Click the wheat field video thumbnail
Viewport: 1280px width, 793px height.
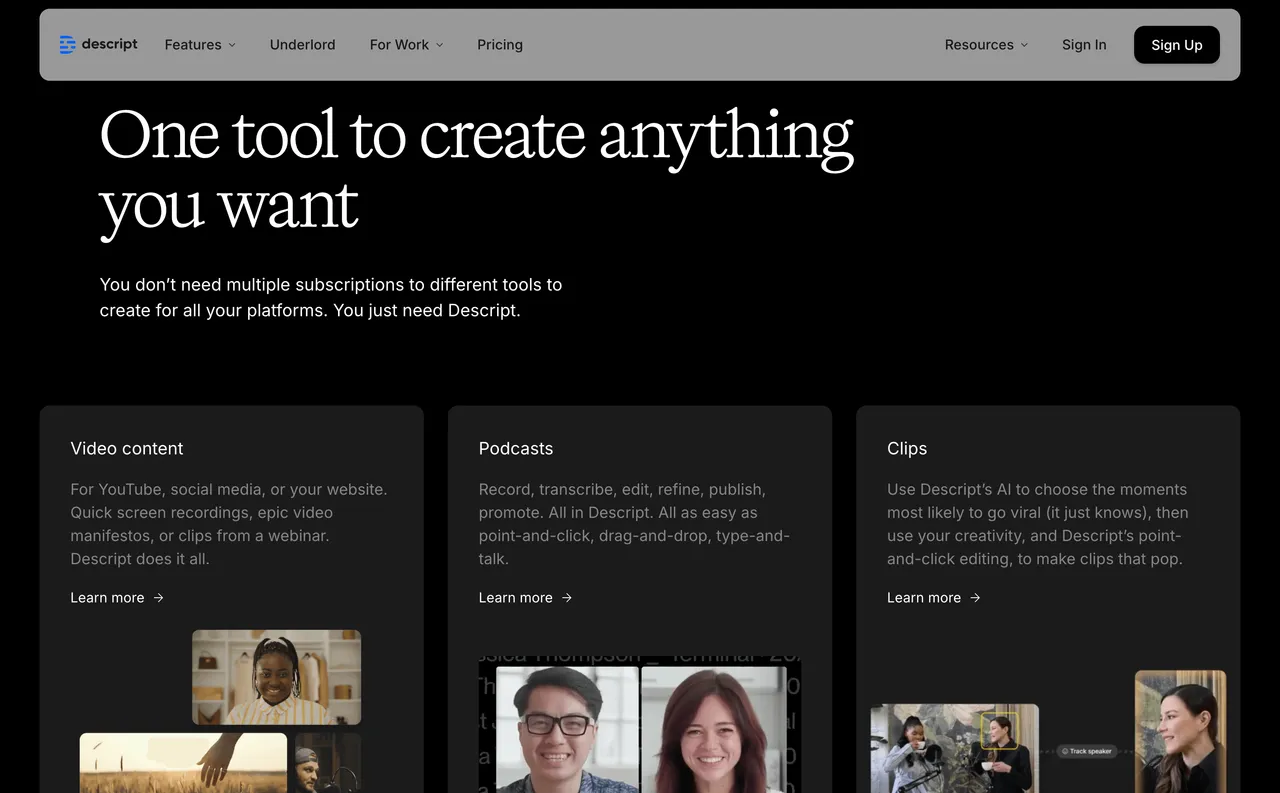pyautogui.click(x=183, y=763)
